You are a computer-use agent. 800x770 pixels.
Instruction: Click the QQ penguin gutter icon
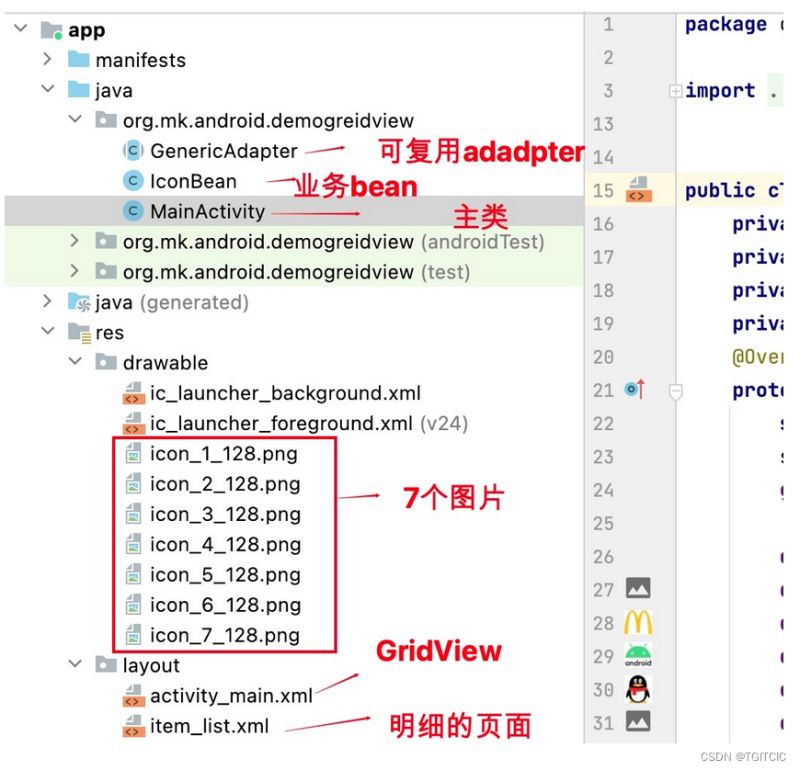click(638, 689)
